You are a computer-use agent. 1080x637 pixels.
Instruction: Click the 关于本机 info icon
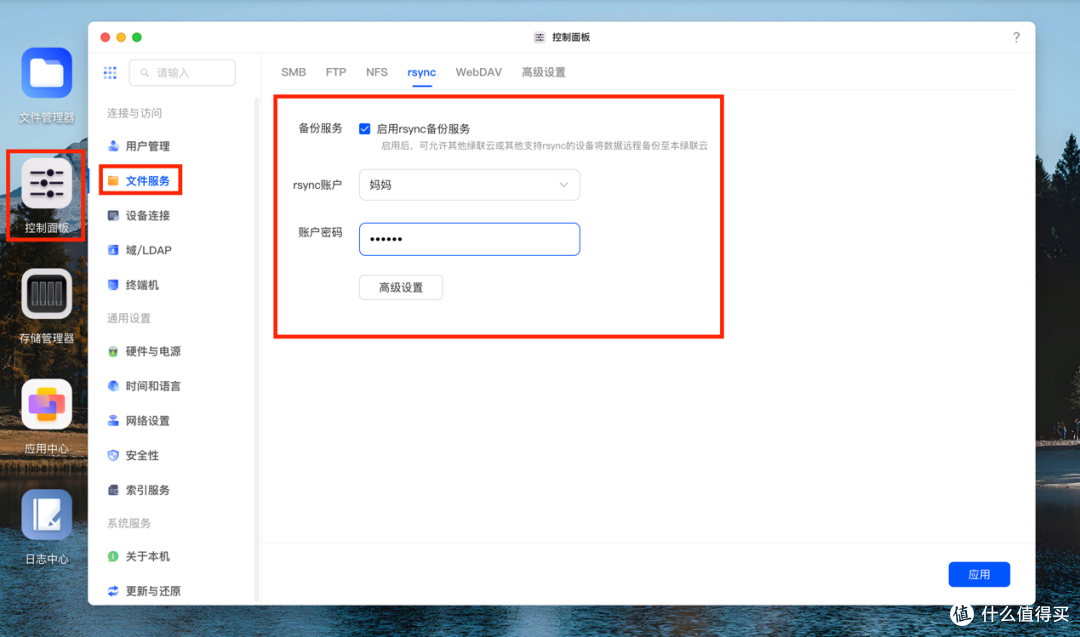113,556
